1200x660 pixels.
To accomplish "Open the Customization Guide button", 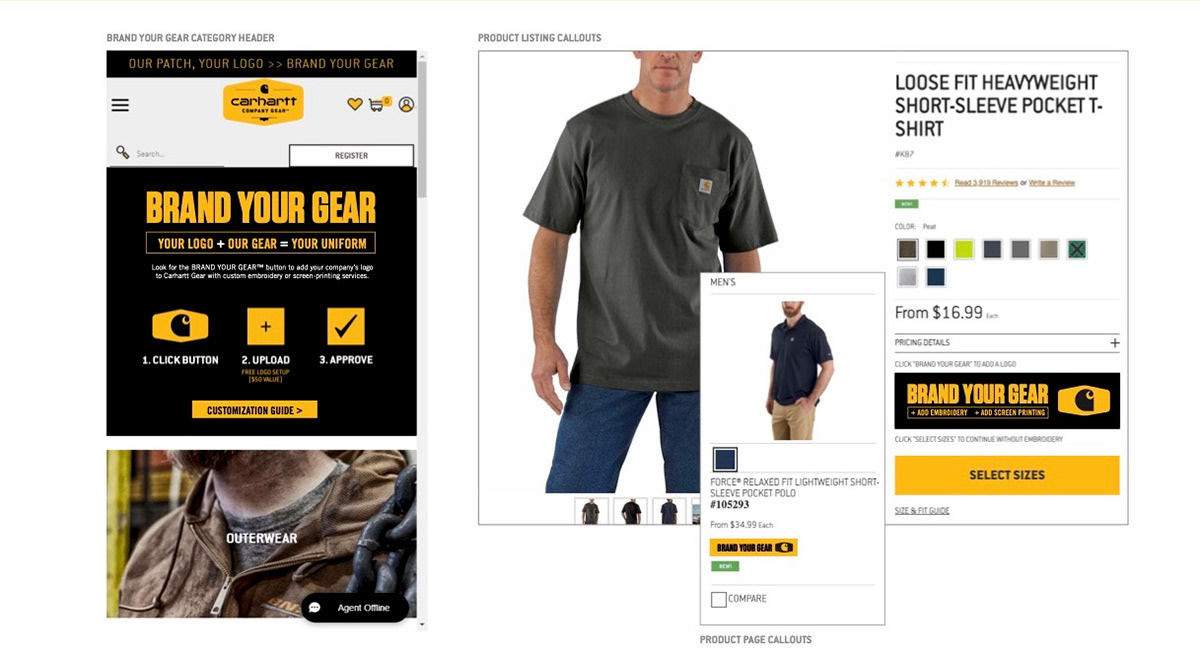I will pyautogui.click(x=254, y=410).
